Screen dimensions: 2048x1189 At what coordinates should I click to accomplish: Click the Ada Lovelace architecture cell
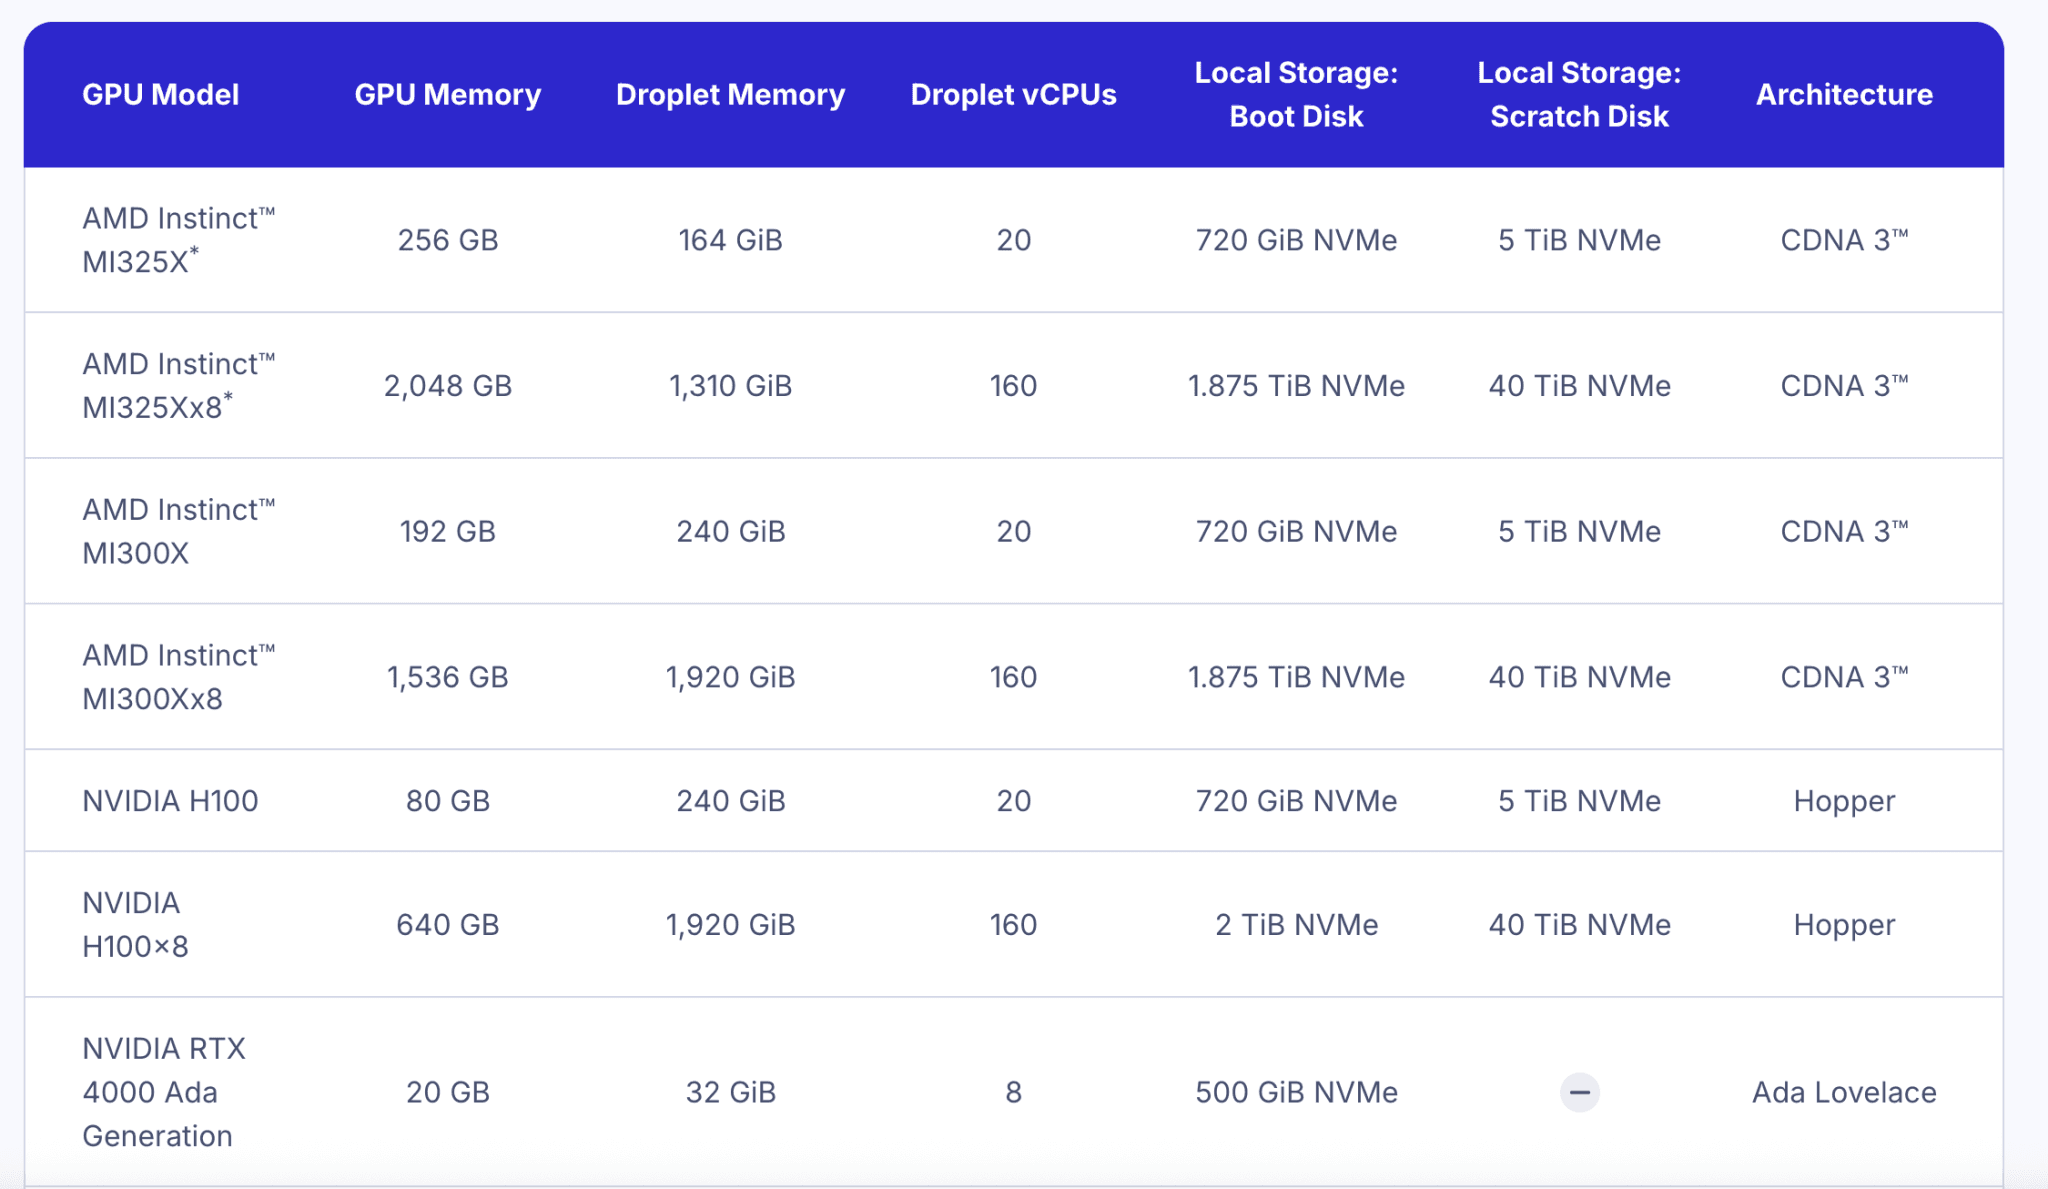(x=1844, y=1092)
